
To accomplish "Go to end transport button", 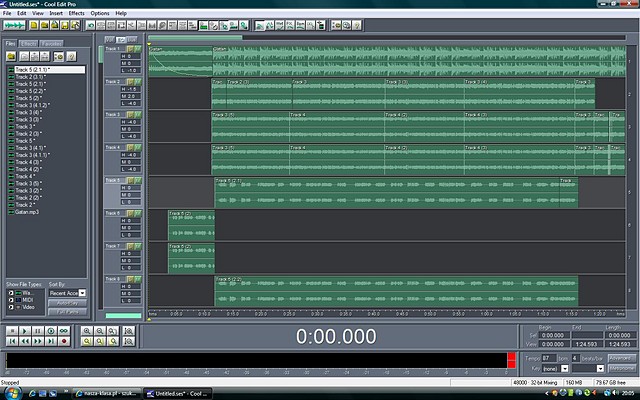I will 51,341.
